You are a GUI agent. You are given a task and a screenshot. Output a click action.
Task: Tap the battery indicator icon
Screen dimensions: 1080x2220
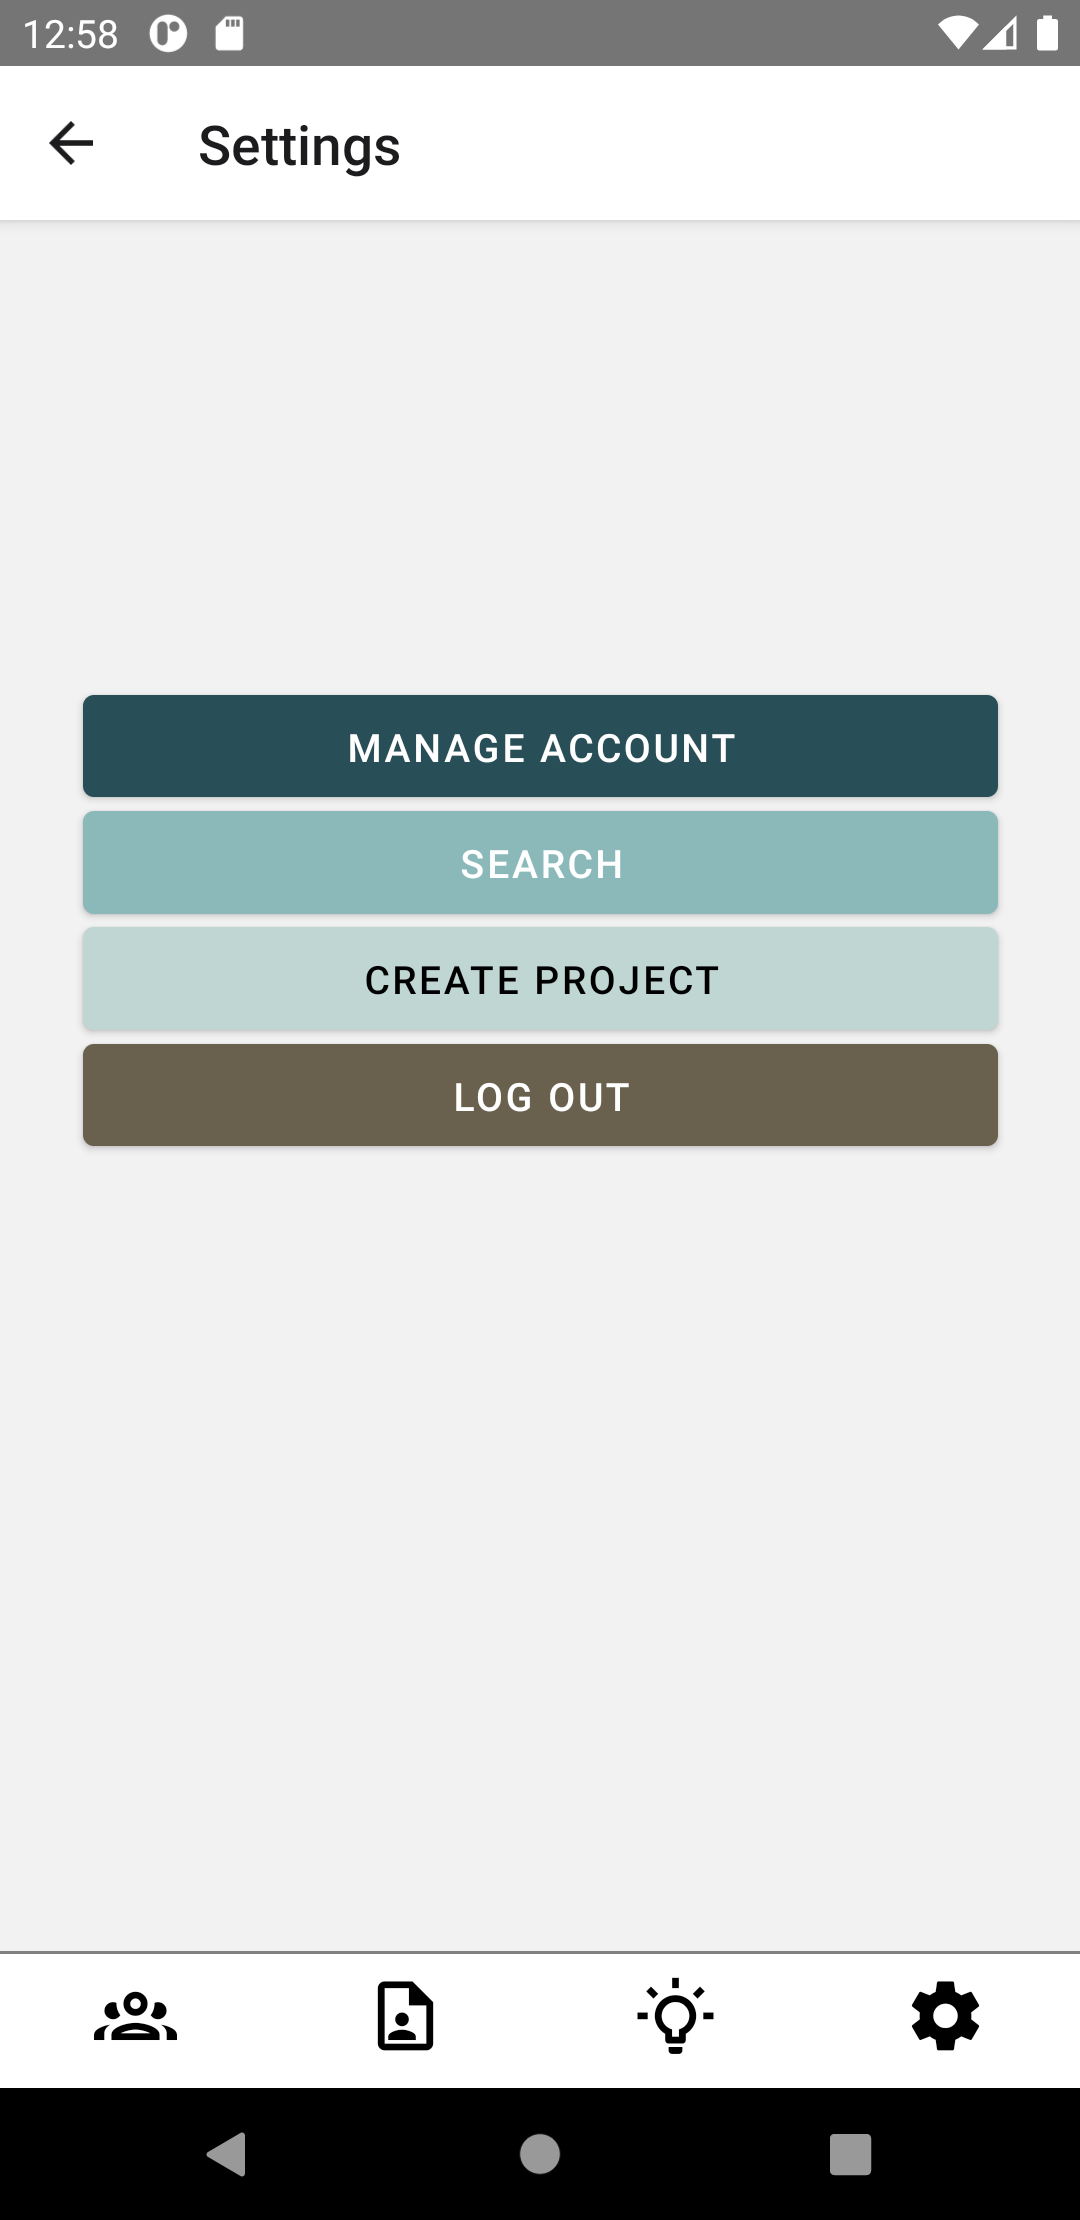1047,34
